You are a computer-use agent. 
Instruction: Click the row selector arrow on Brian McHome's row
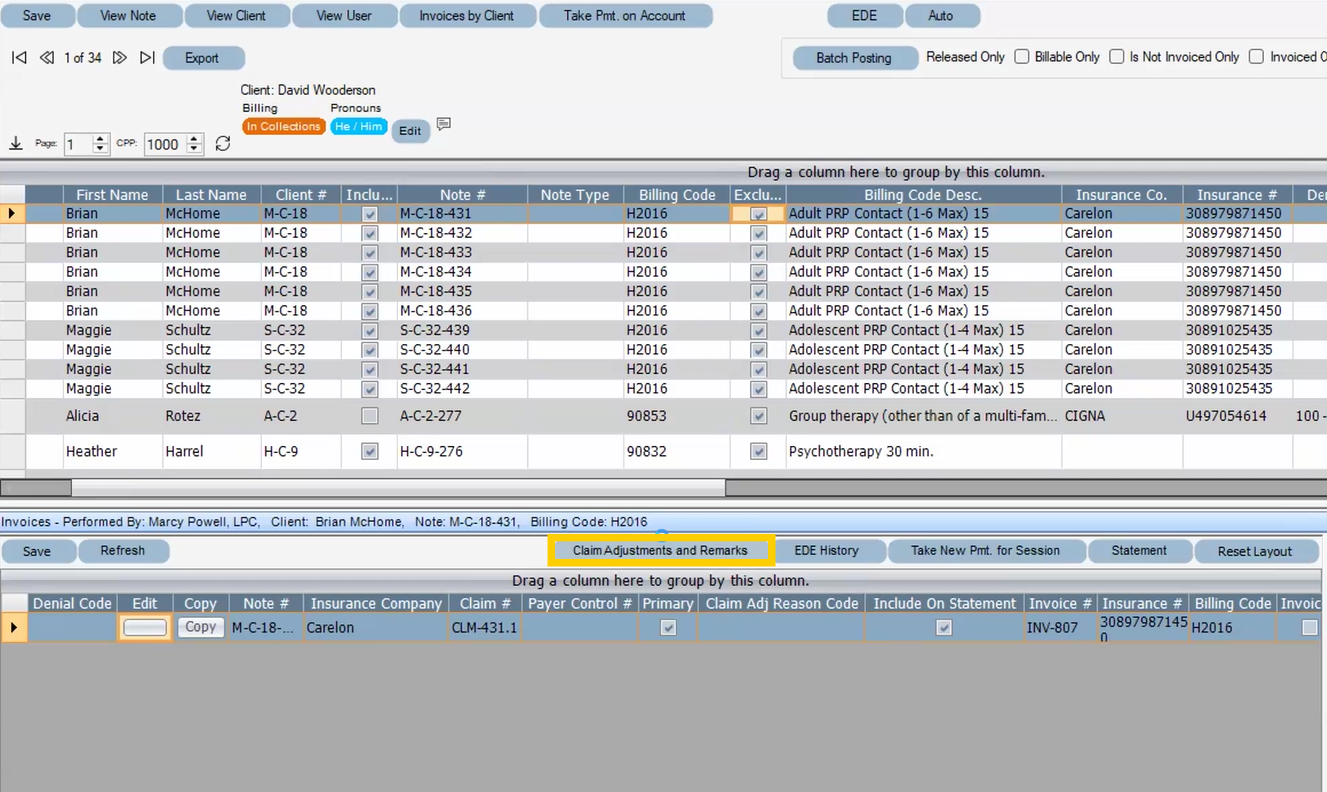(10, 213)
